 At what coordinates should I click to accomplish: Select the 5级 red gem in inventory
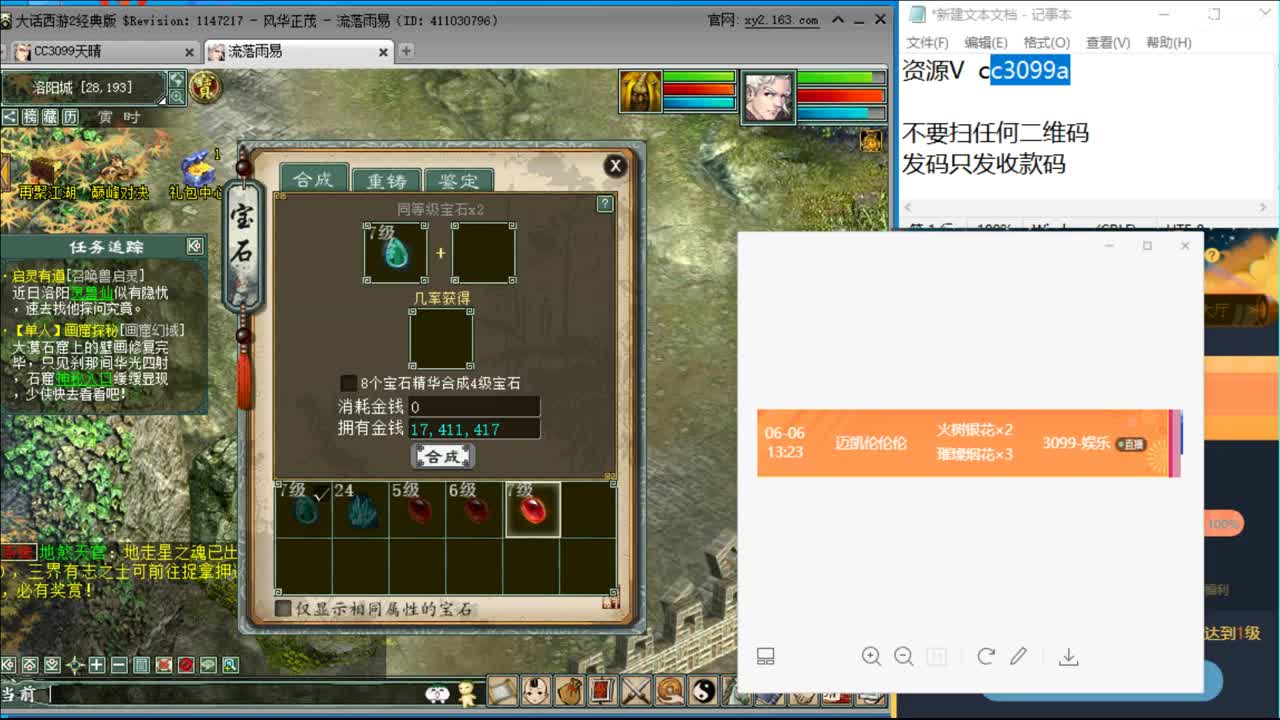tap(418, 509)
